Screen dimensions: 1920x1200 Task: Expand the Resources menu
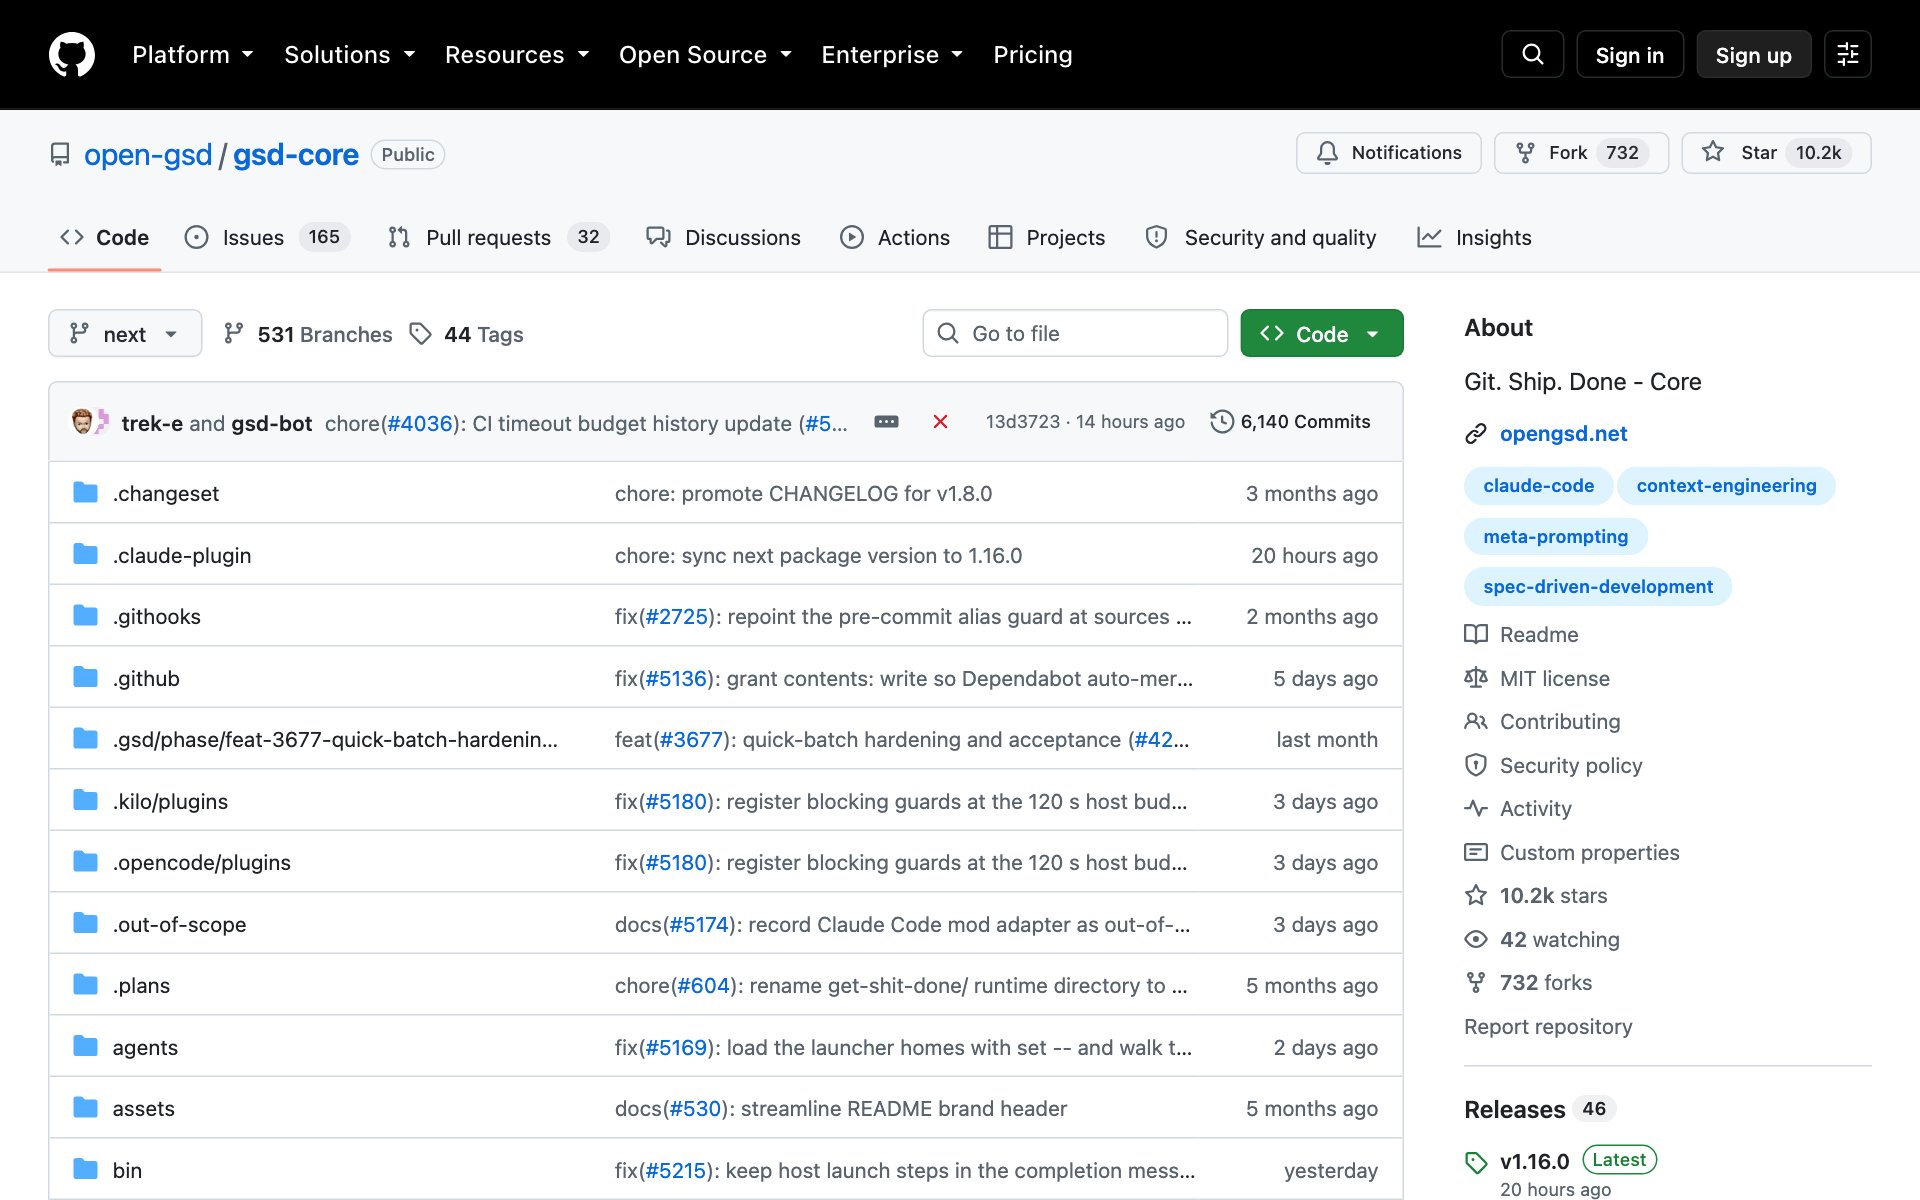click(517, 55)
